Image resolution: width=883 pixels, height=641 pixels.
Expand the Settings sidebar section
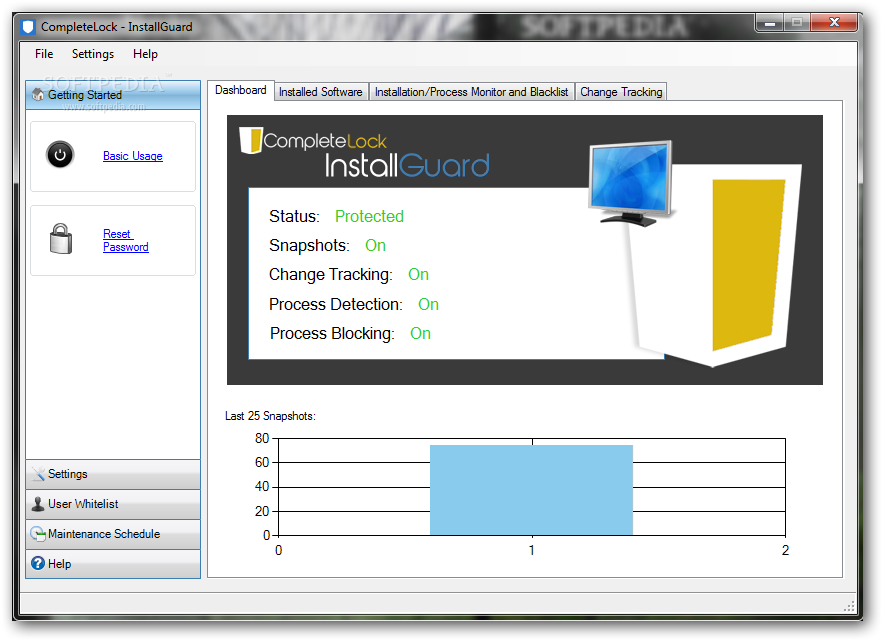pyautogui.click(x=113, y=474)
